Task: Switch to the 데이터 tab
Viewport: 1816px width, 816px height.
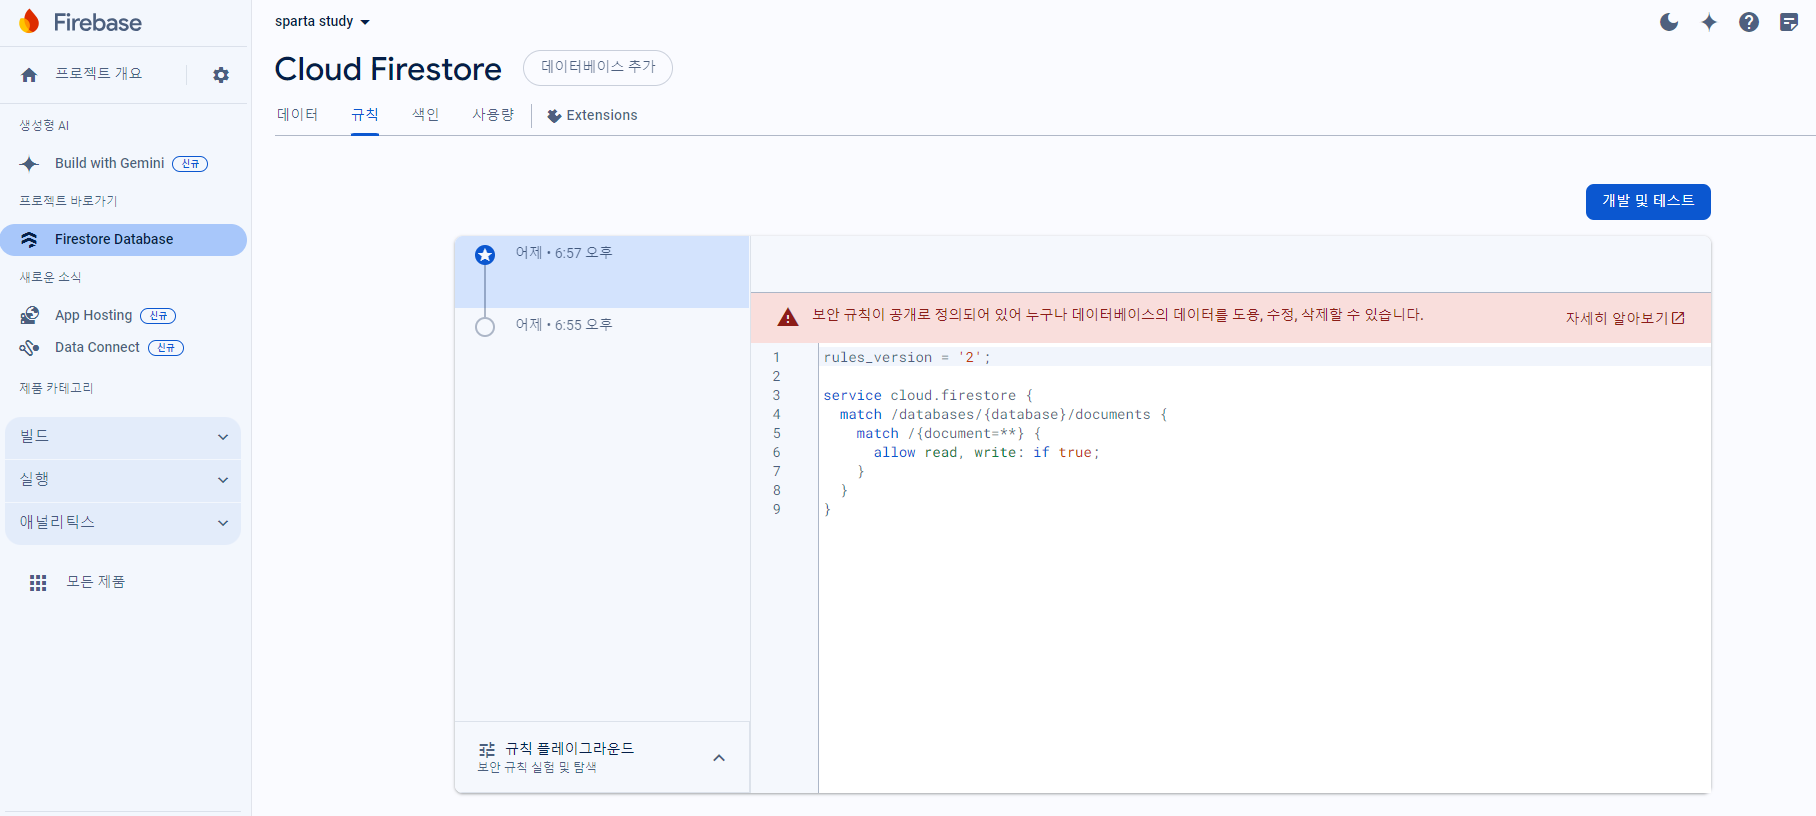Action: coord(297,115)
